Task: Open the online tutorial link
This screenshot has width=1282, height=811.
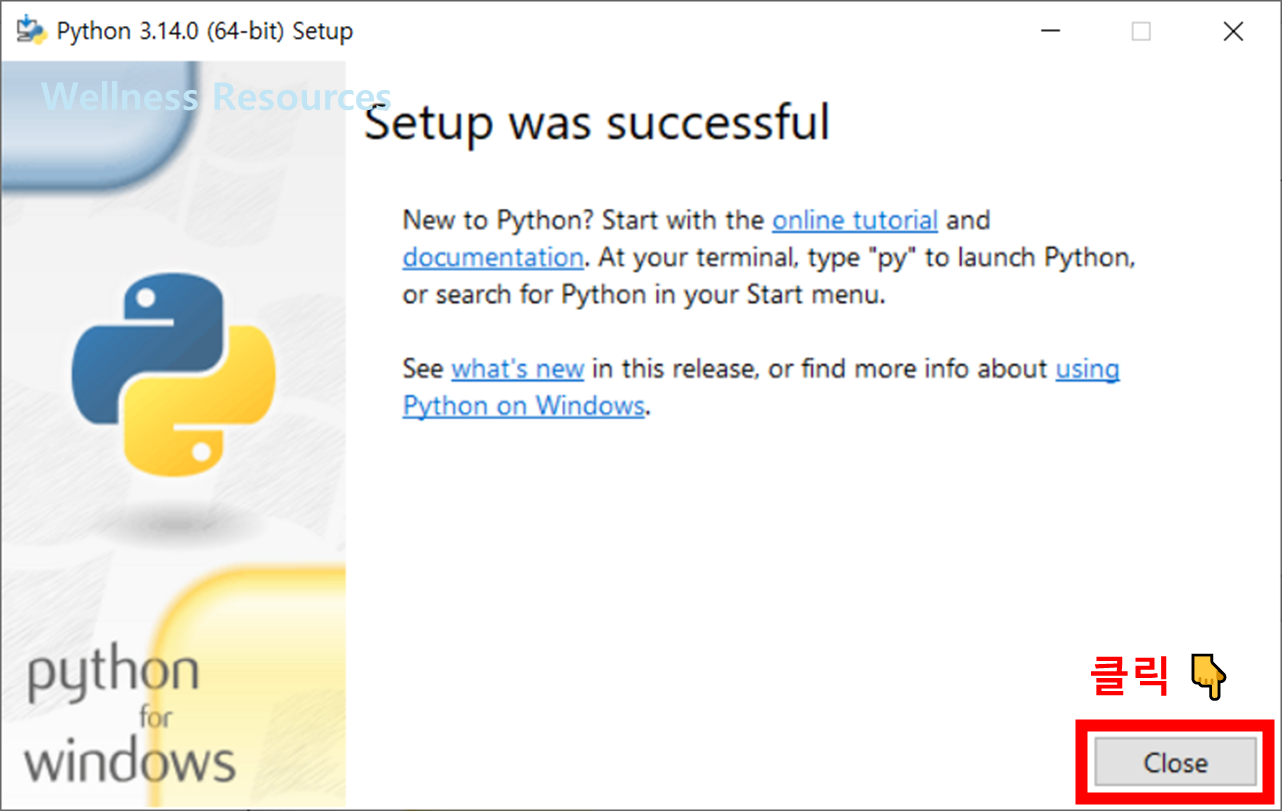Action: tap(855, 220)
